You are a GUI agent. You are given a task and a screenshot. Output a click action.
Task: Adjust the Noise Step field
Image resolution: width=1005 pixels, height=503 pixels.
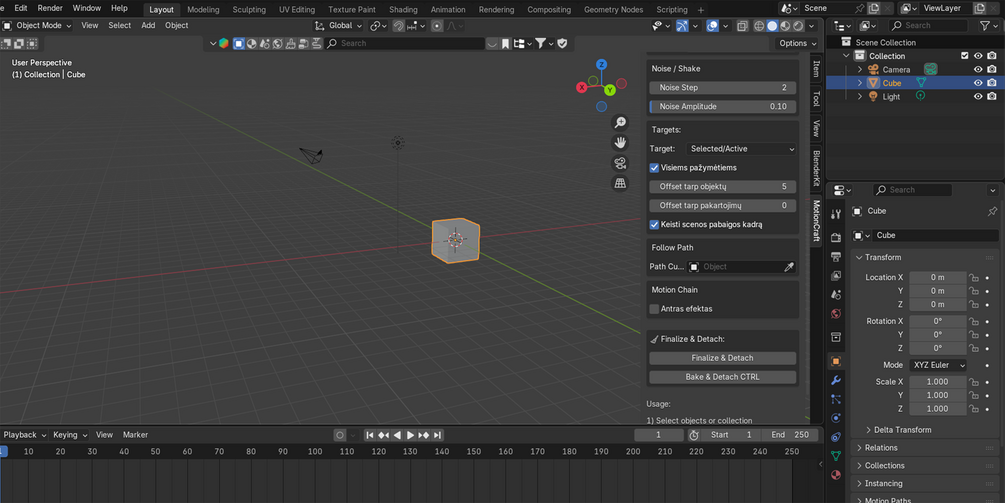click(x=722, y=88)
